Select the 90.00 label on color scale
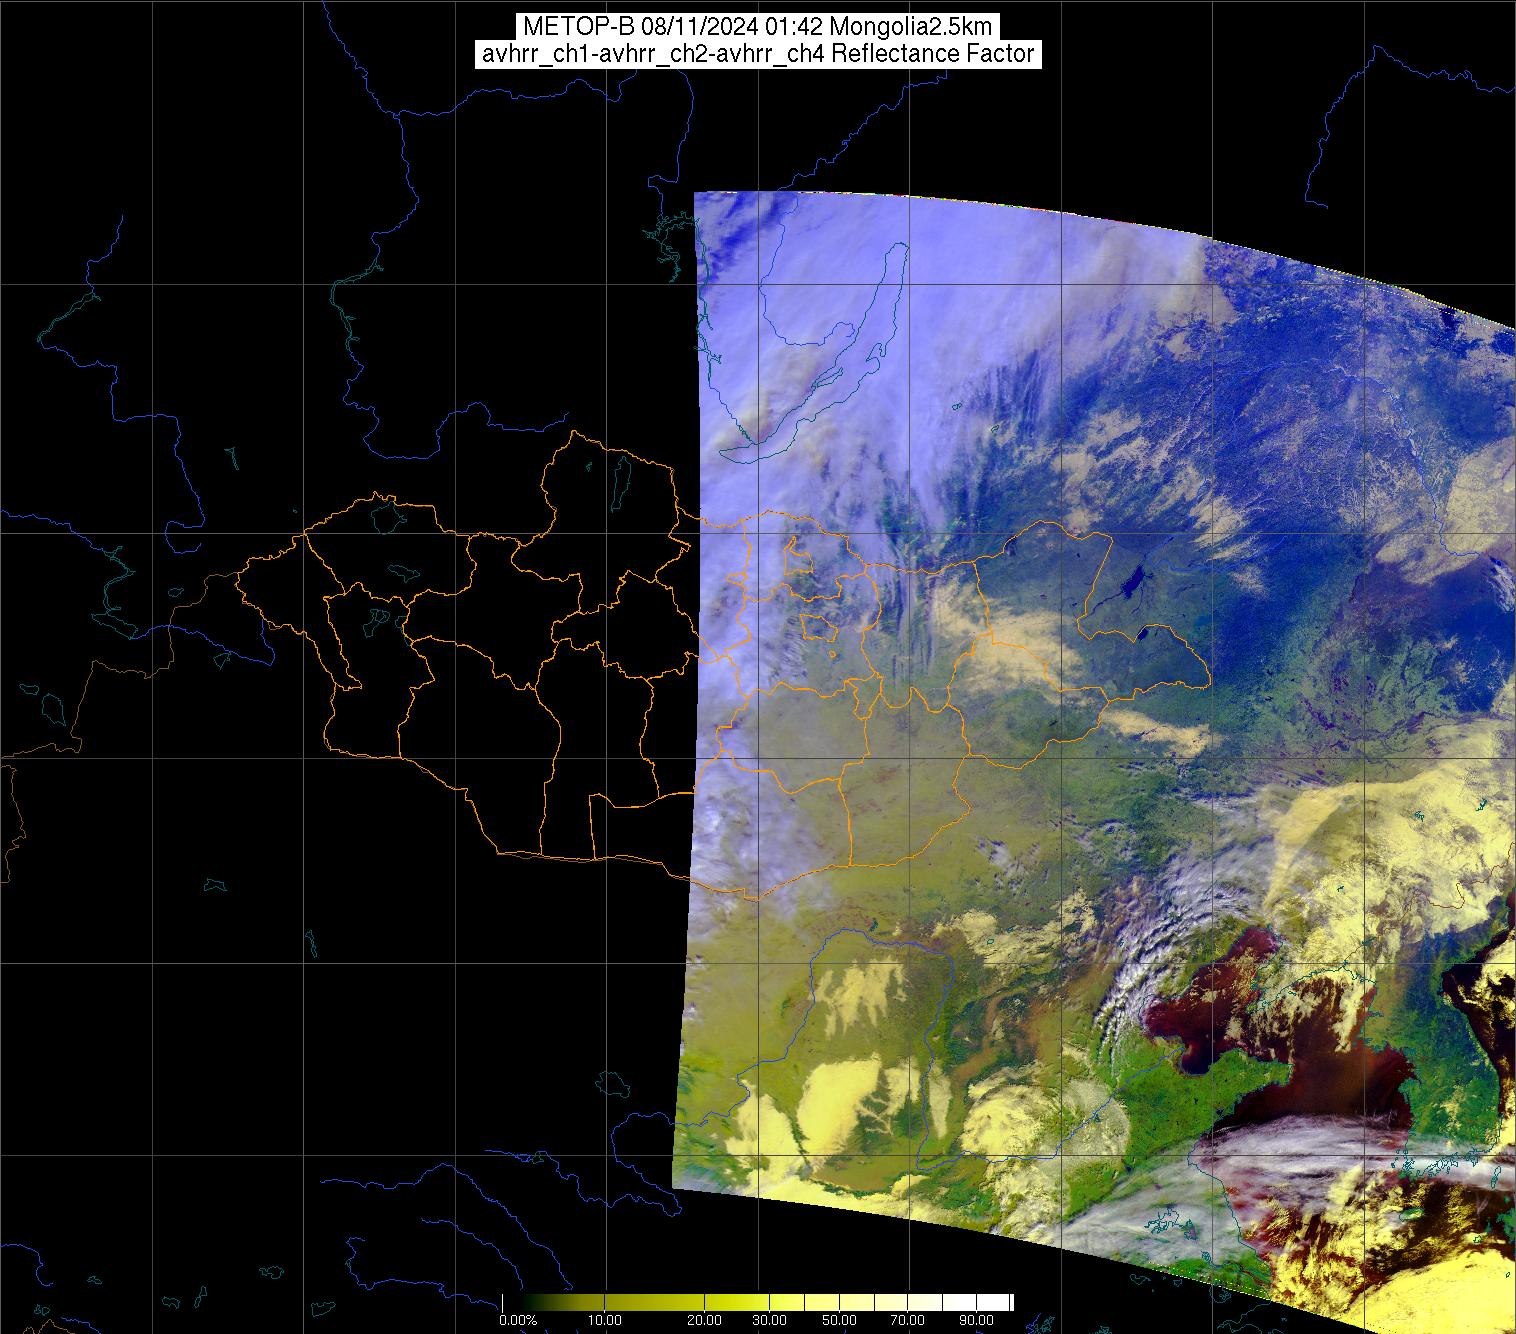The height and width of the screenshot is (1334, 1516). click(977, 1322)
